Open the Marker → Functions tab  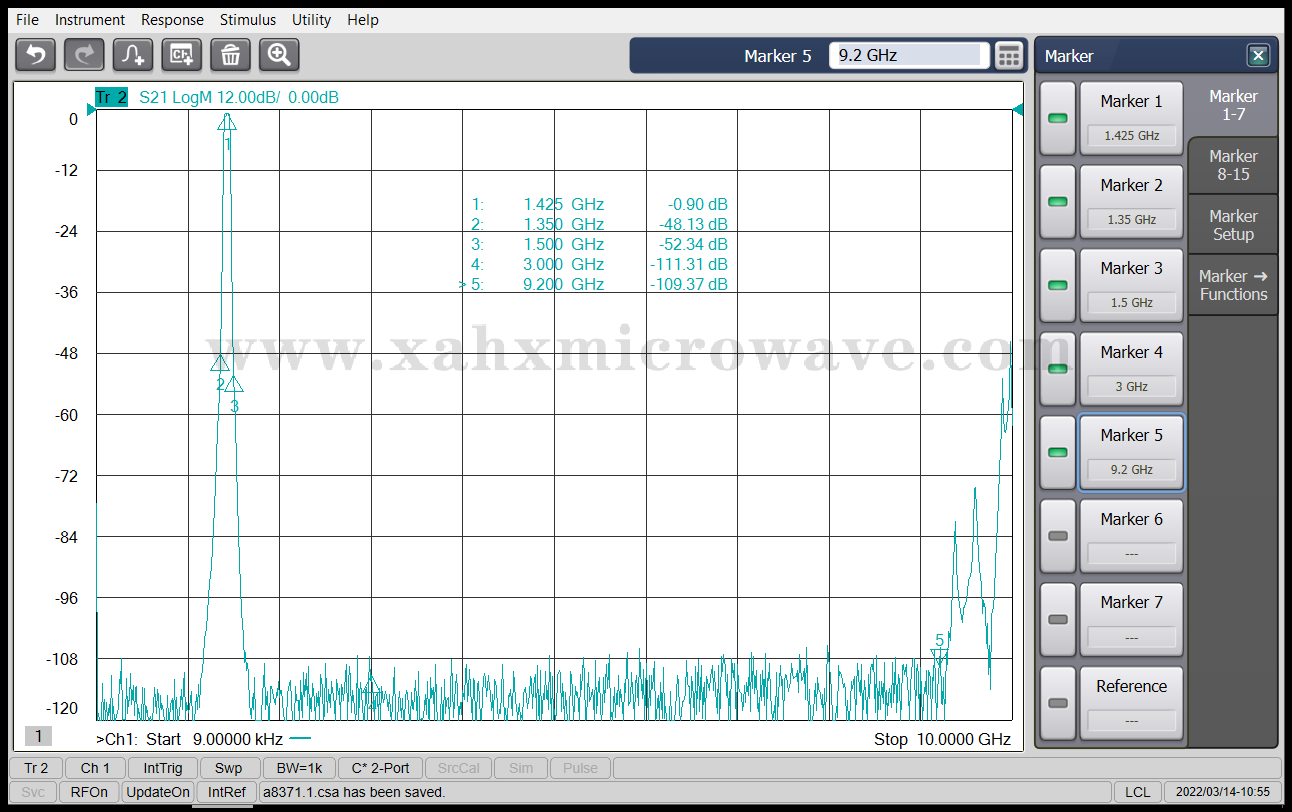point(1233,285)
